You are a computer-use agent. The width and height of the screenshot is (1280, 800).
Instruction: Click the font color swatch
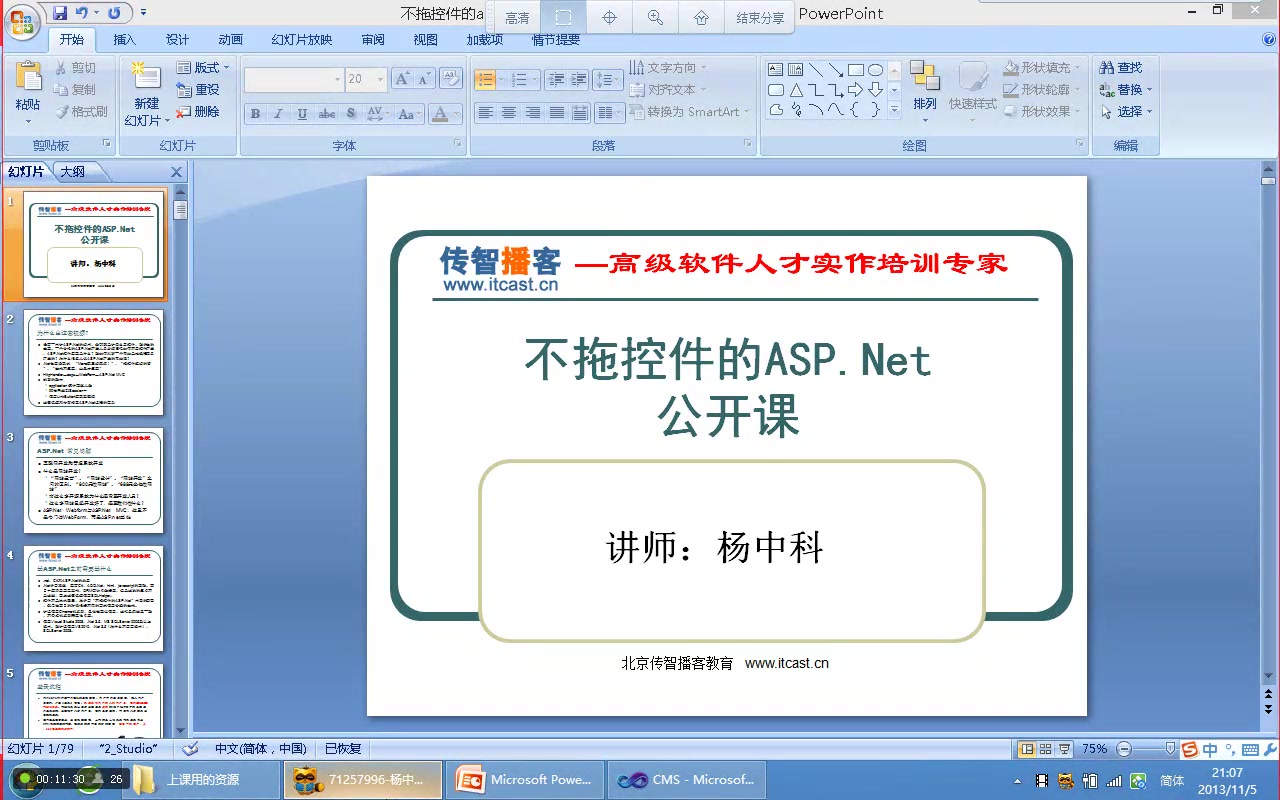point(440,114)
